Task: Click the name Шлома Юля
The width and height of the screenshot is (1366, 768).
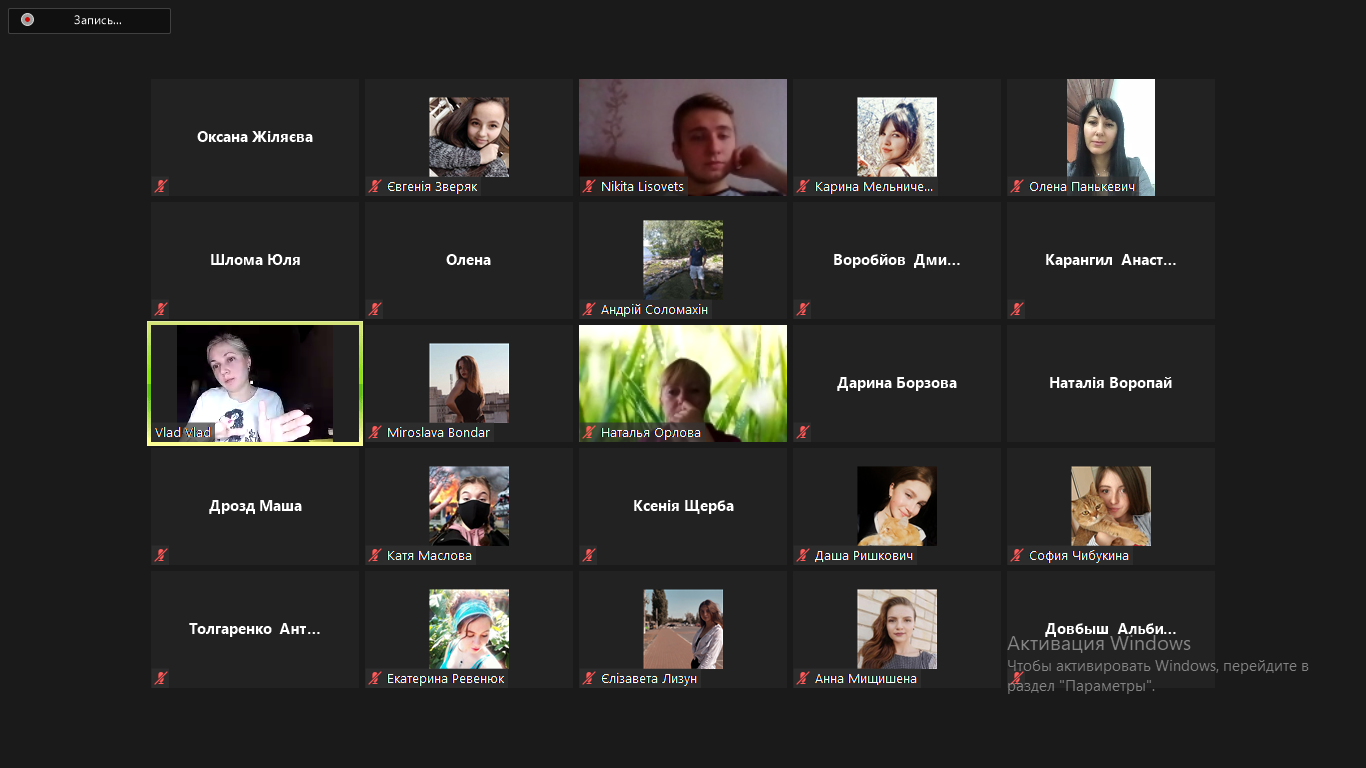Action: coord(255,260)
